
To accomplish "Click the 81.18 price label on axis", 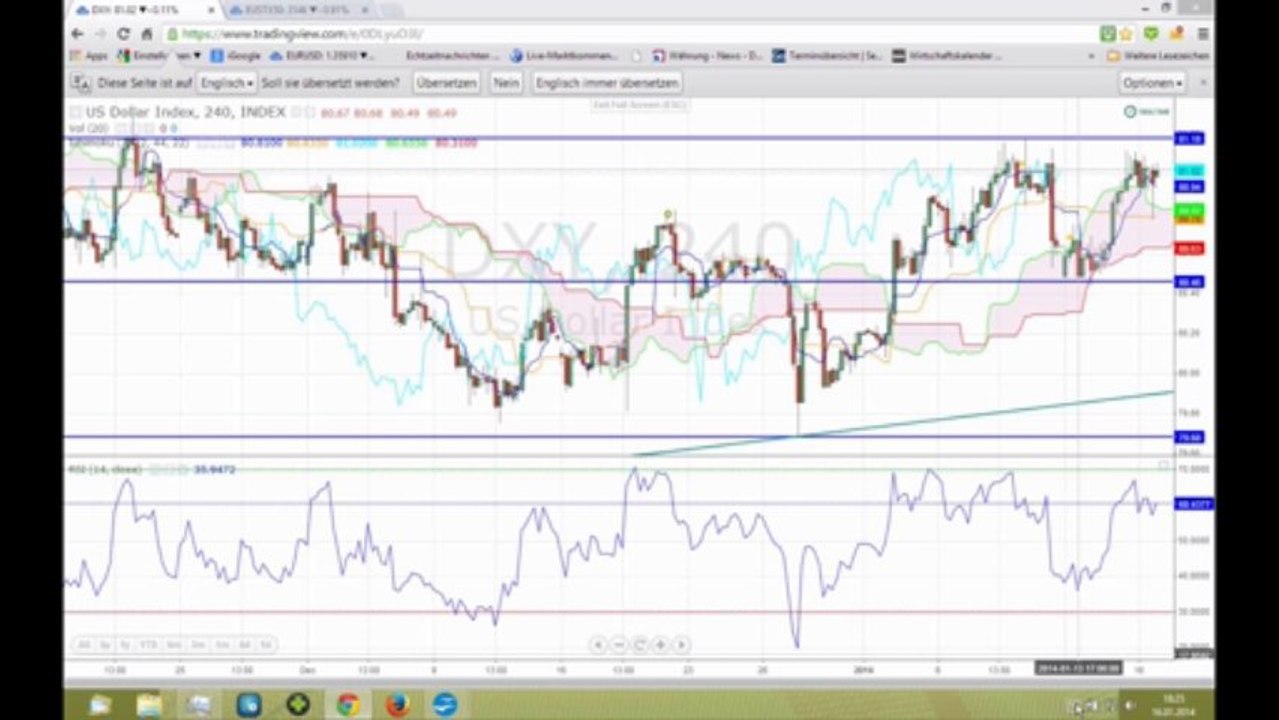I will (1189, 138).
